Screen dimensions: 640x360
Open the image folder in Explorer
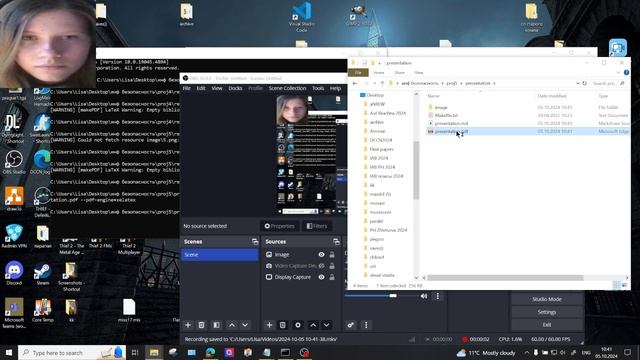(441, 107)
